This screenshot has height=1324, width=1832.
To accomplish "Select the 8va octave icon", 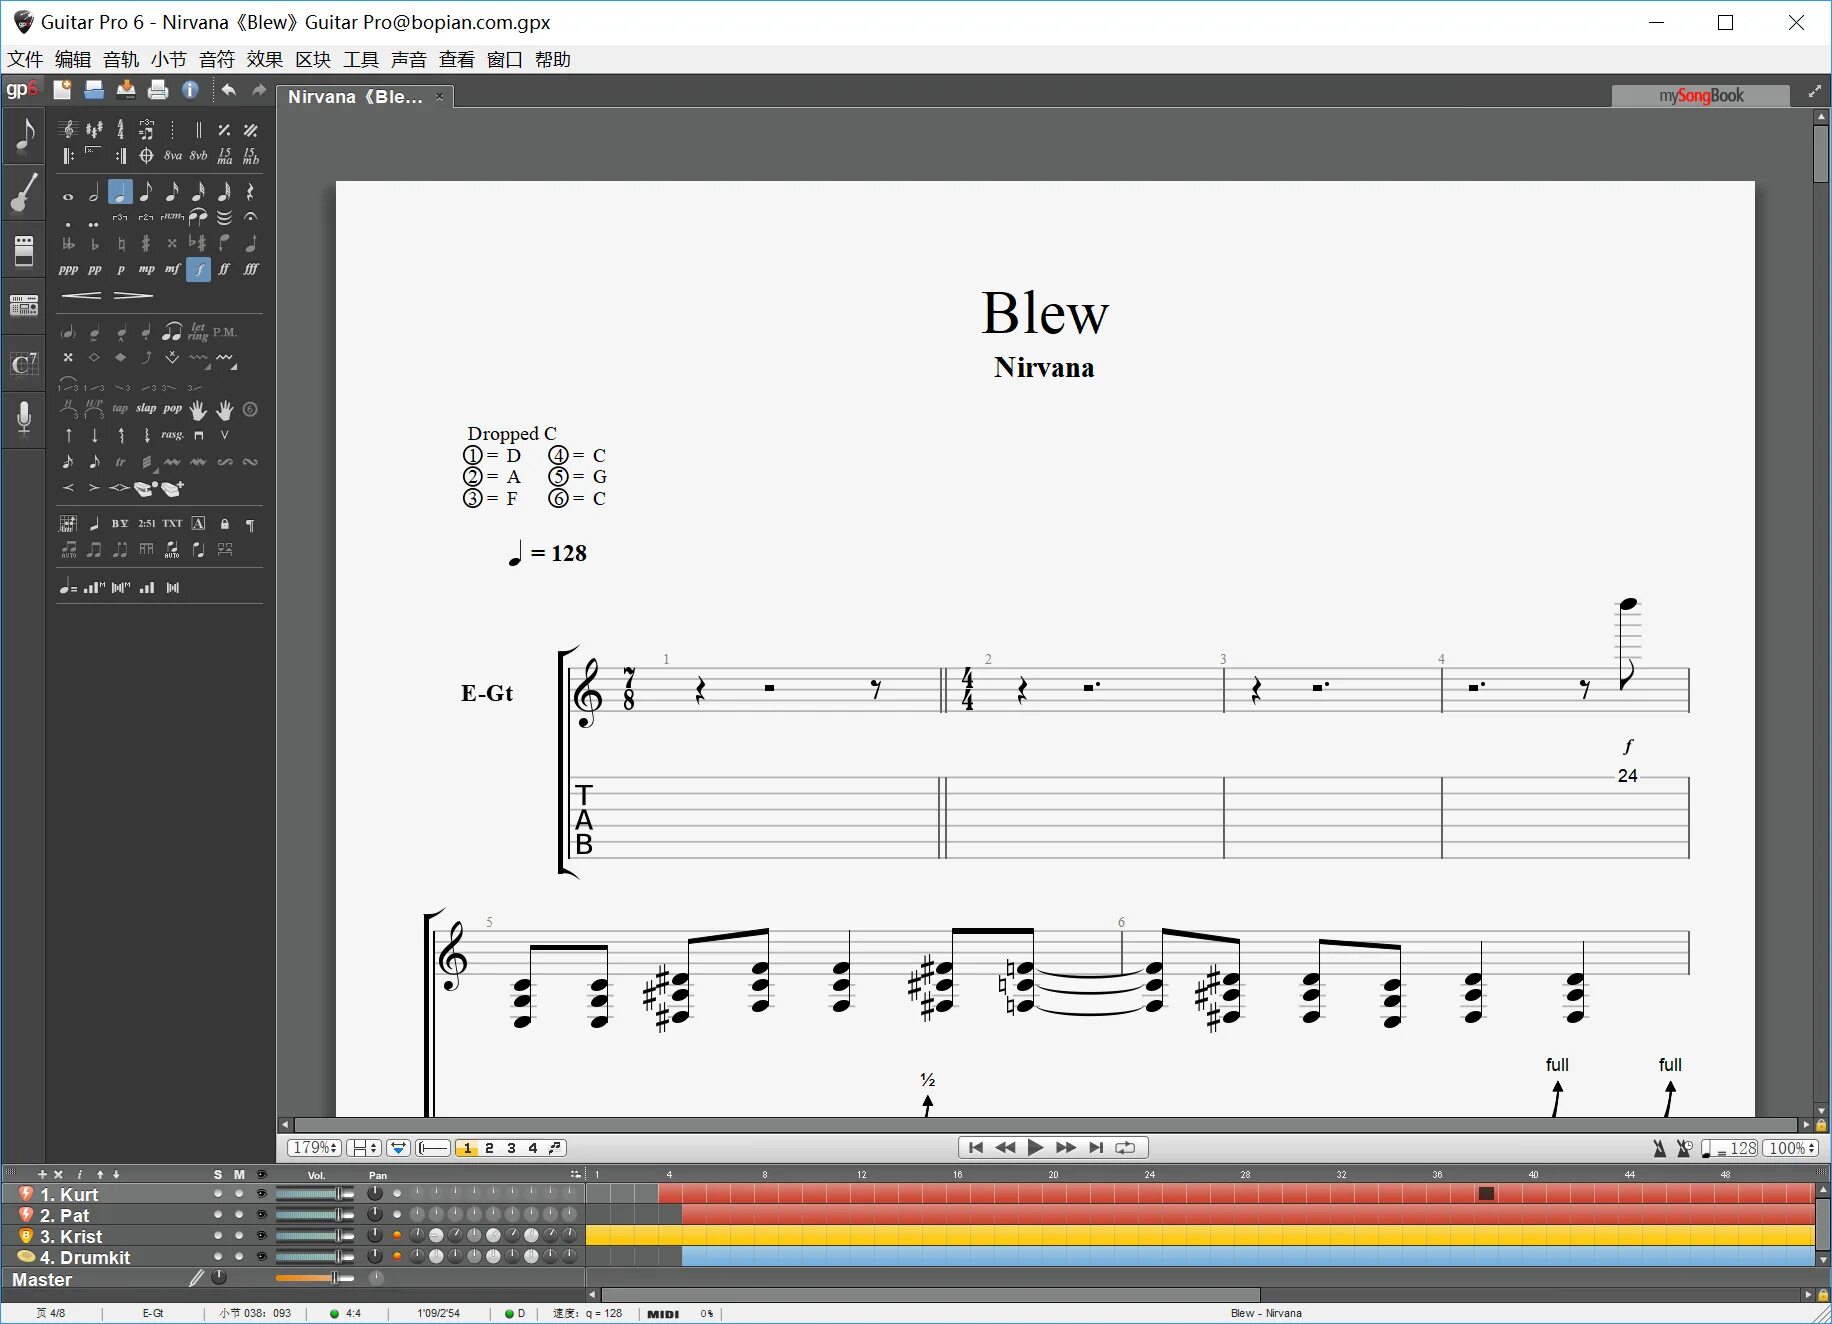I will [173, 156].
